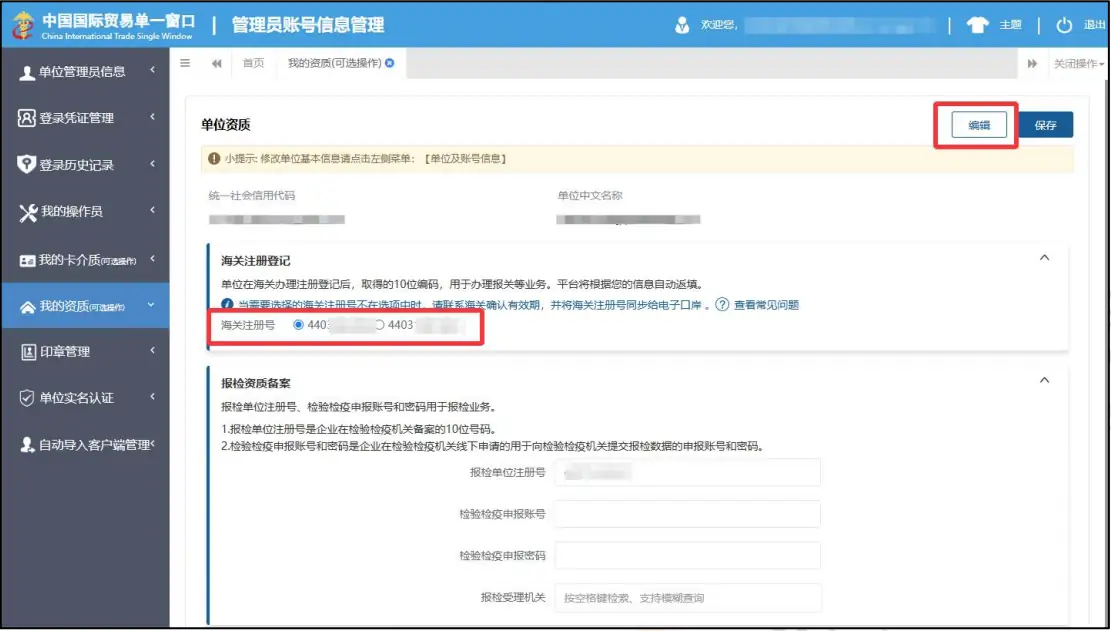Expand the 登录历史记录 menu chevron
Image resolution: width=1111 pixels, height=631 pixels.
[152, 164]
